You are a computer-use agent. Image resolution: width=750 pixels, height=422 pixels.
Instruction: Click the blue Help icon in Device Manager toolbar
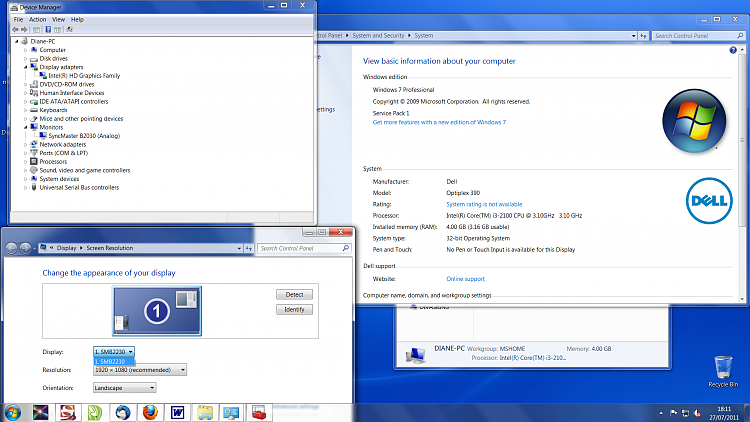pos(48,30)
